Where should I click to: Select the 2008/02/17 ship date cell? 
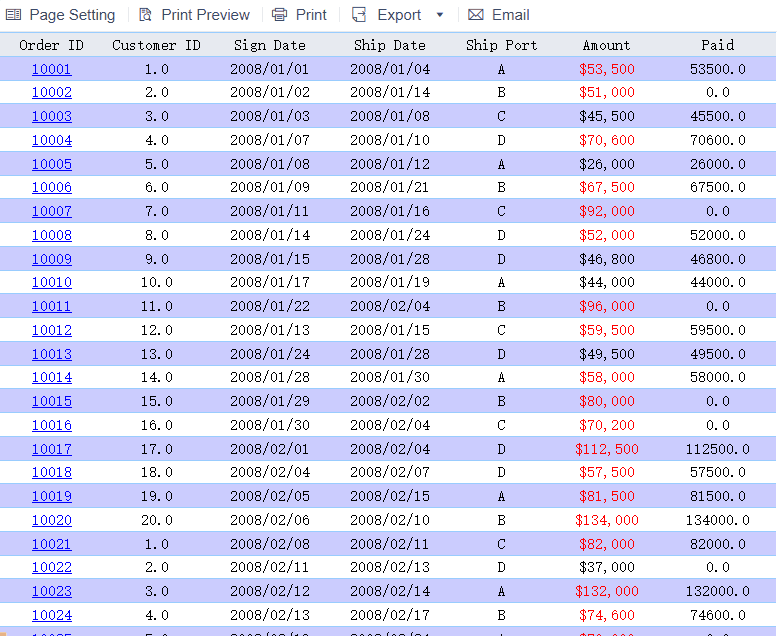(390, 615)
